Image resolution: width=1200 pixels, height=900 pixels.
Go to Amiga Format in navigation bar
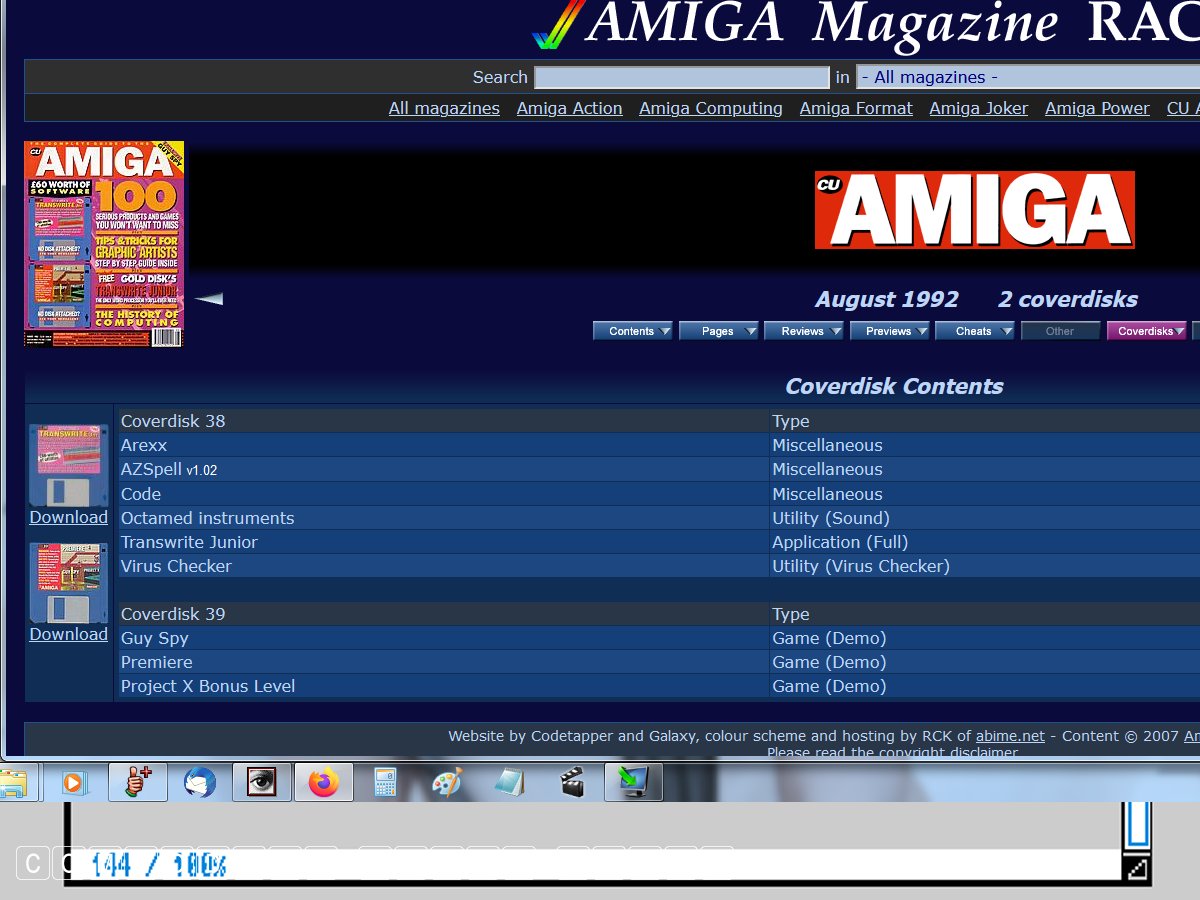coord(856,108)
